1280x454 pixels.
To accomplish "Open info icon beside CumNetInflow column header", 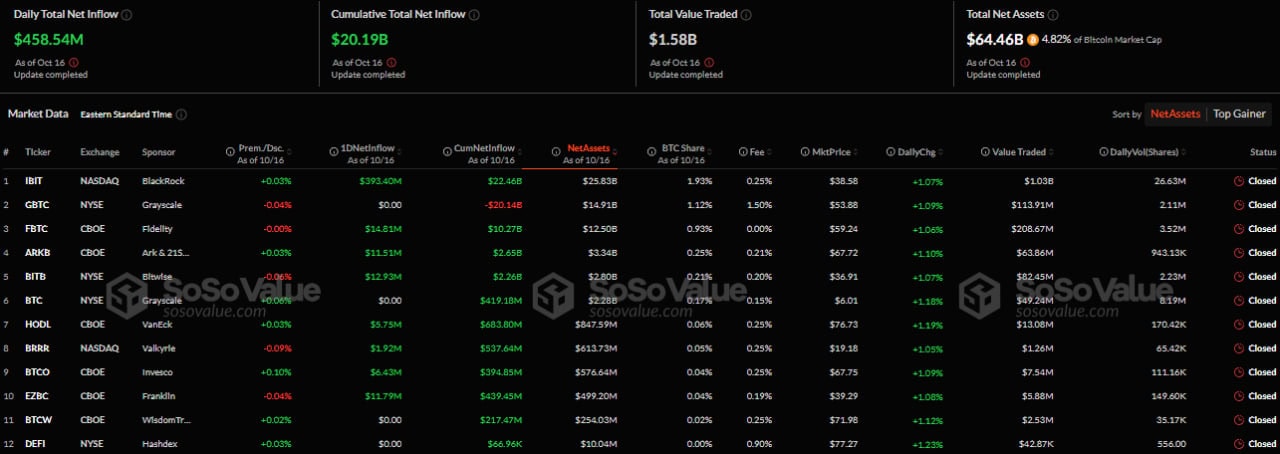I will click(447, 152).
